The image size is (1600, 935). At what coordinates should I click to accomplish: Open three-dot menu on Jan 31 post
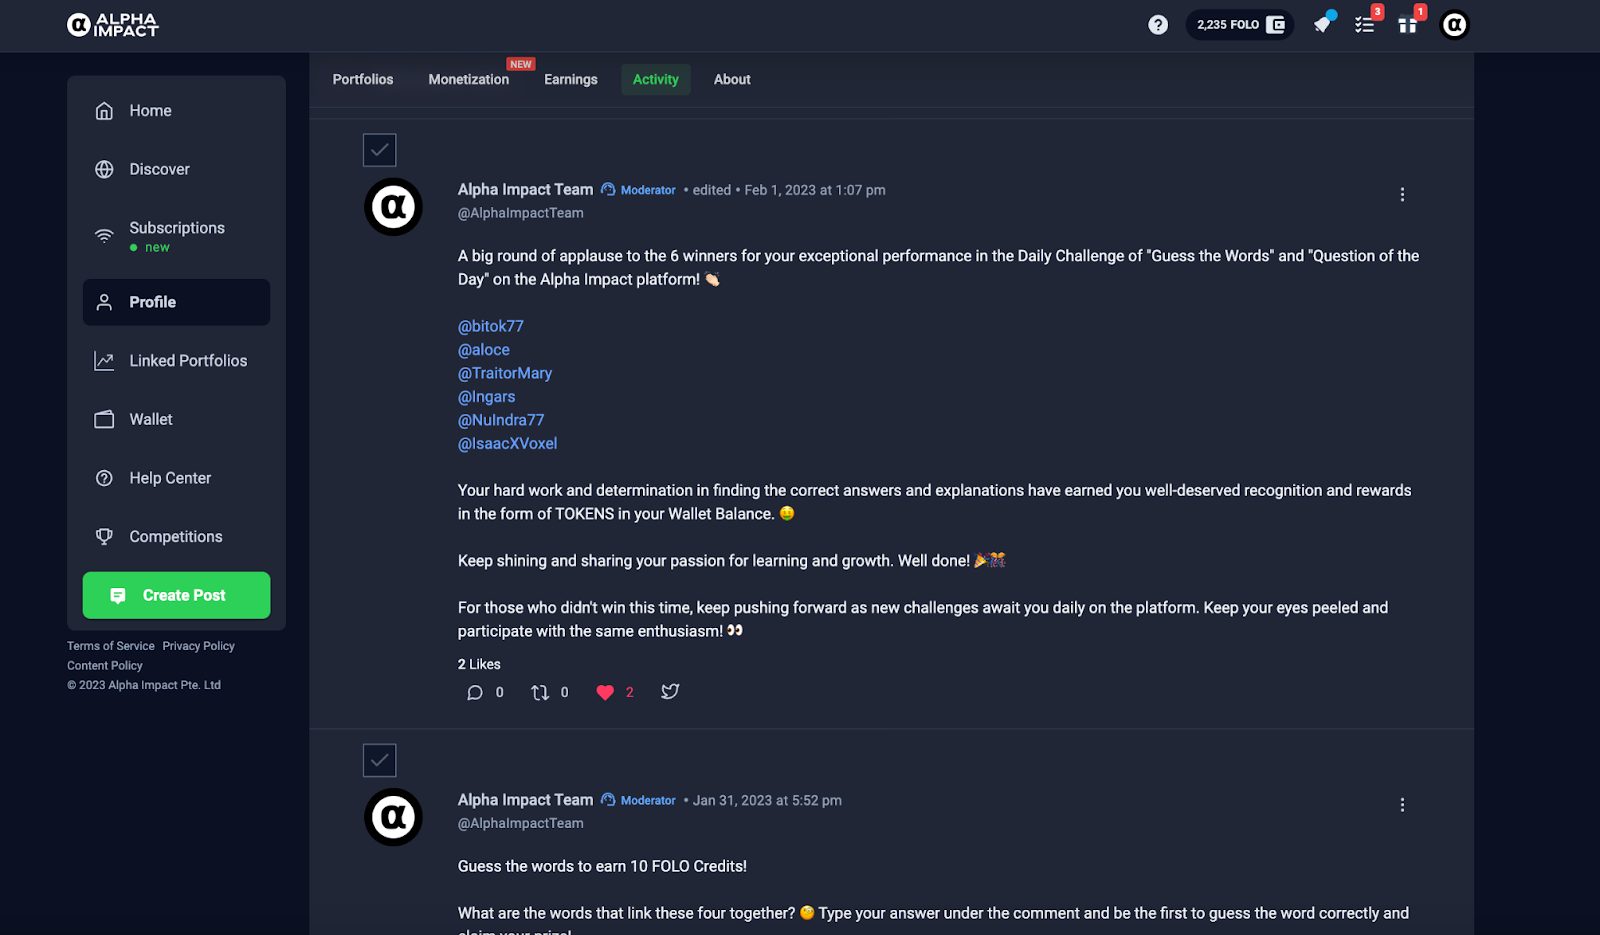pyautogui.click(x=1402, y=805)
